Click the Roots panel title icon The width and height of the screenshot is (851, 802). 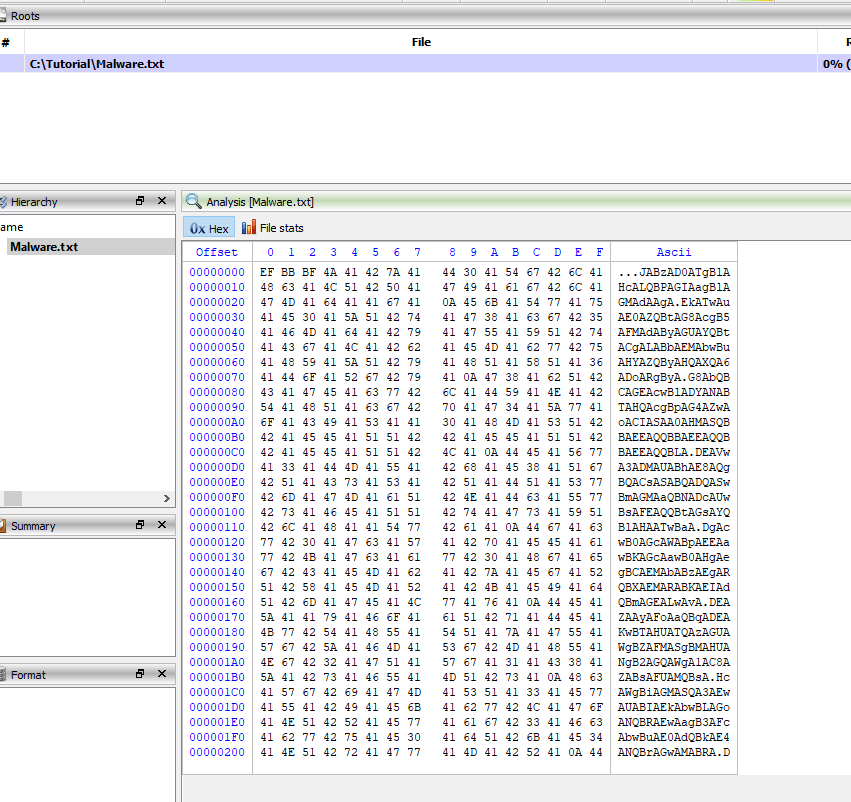pos(3,16)
